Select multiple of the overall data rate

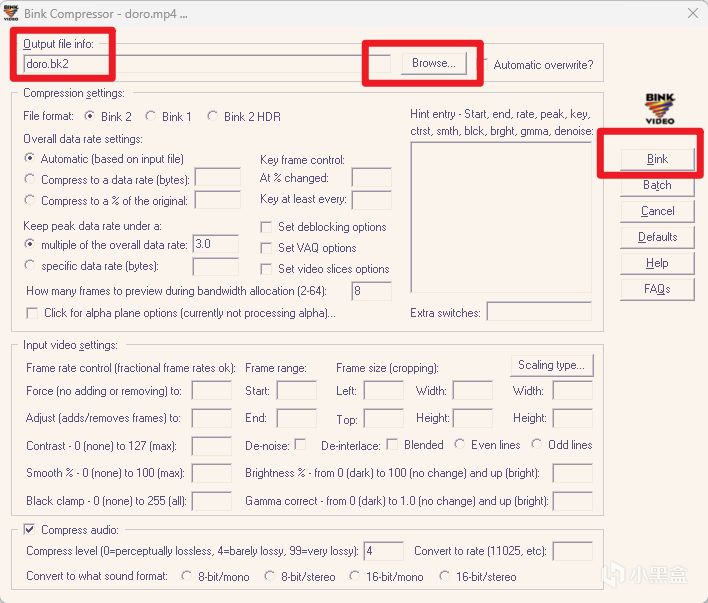(29, 244)
